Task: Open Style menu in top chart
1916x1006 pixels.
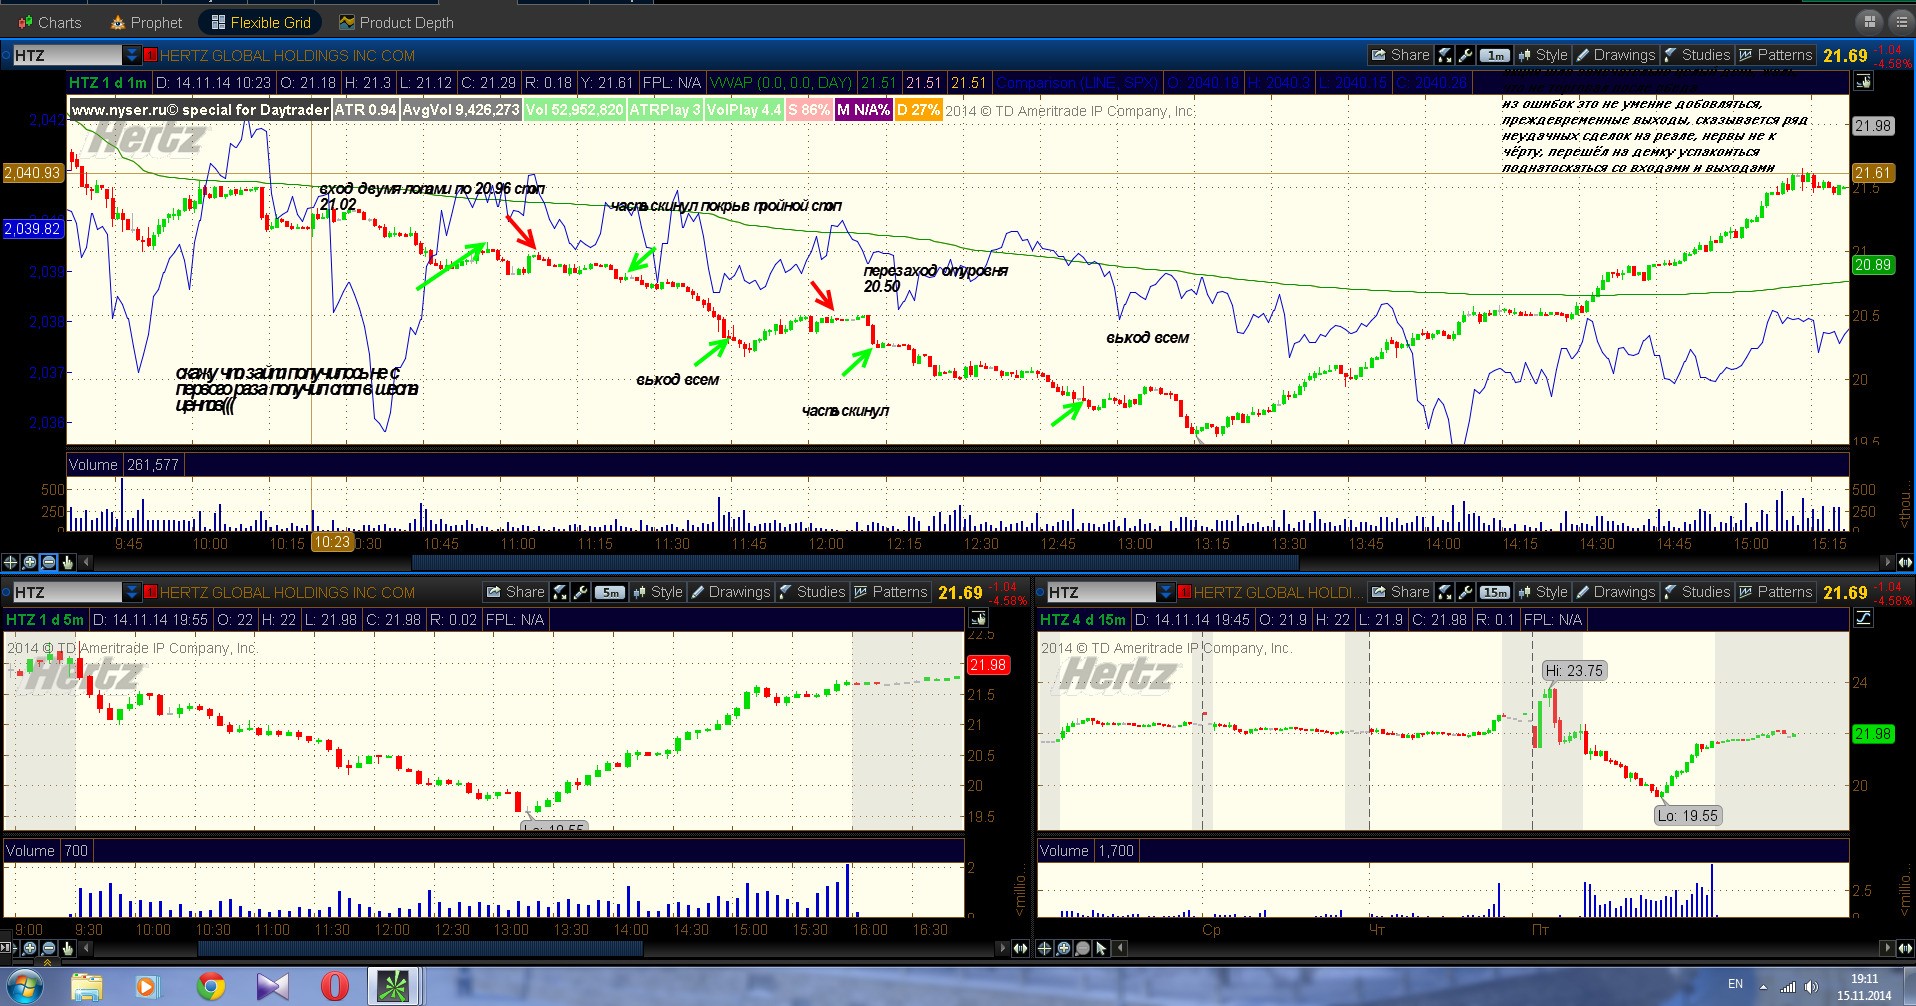Action: coord(1543,55)
